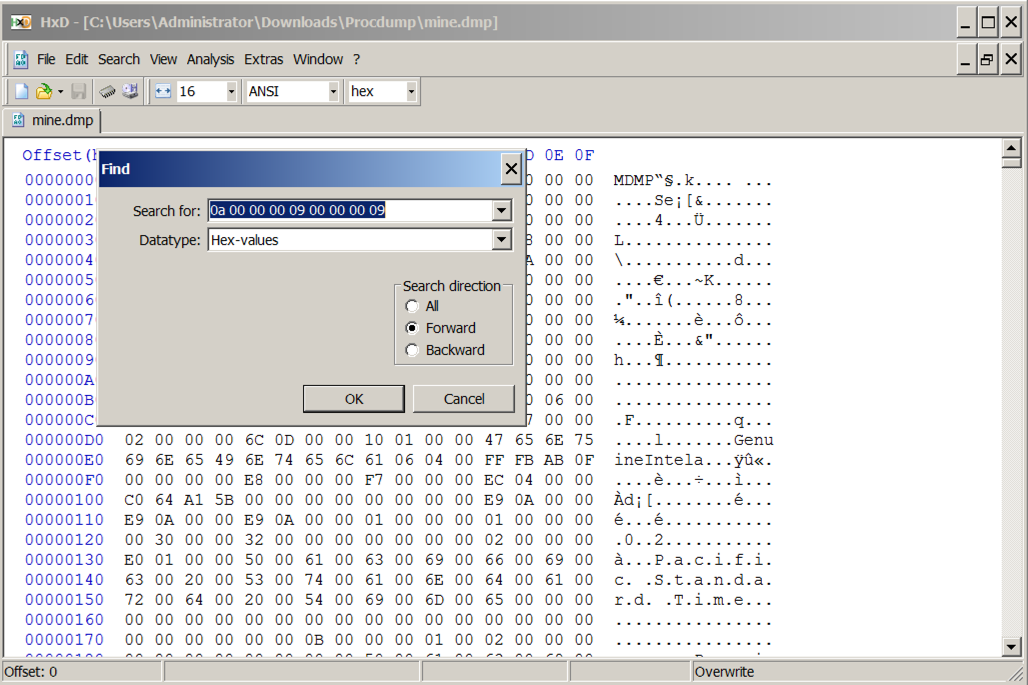Open the ? help menu
This screenshot has width=1028, height=685.
357,60
